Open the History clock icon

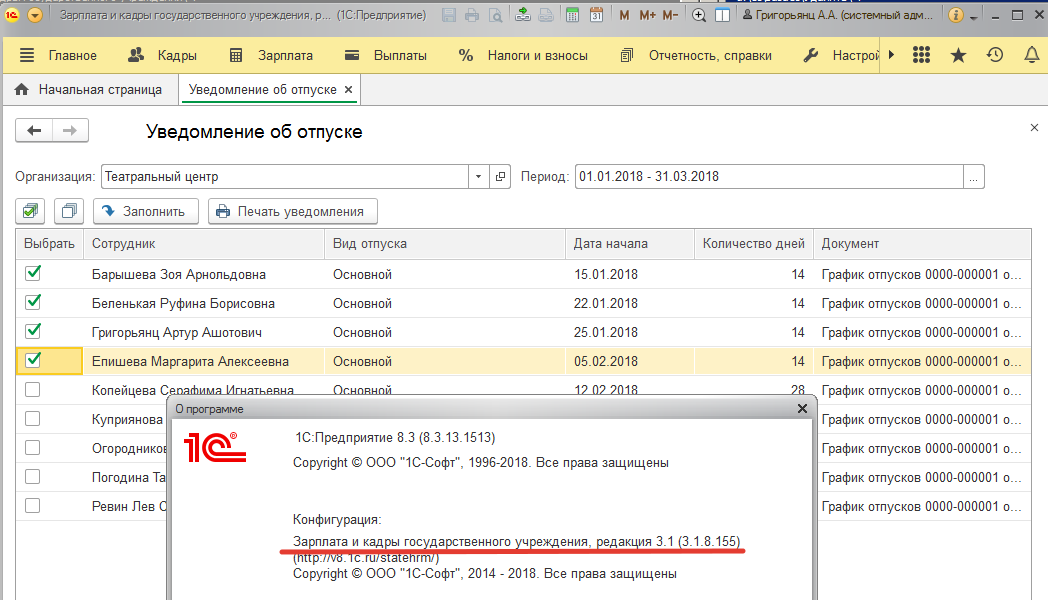(x=995, y=55)
